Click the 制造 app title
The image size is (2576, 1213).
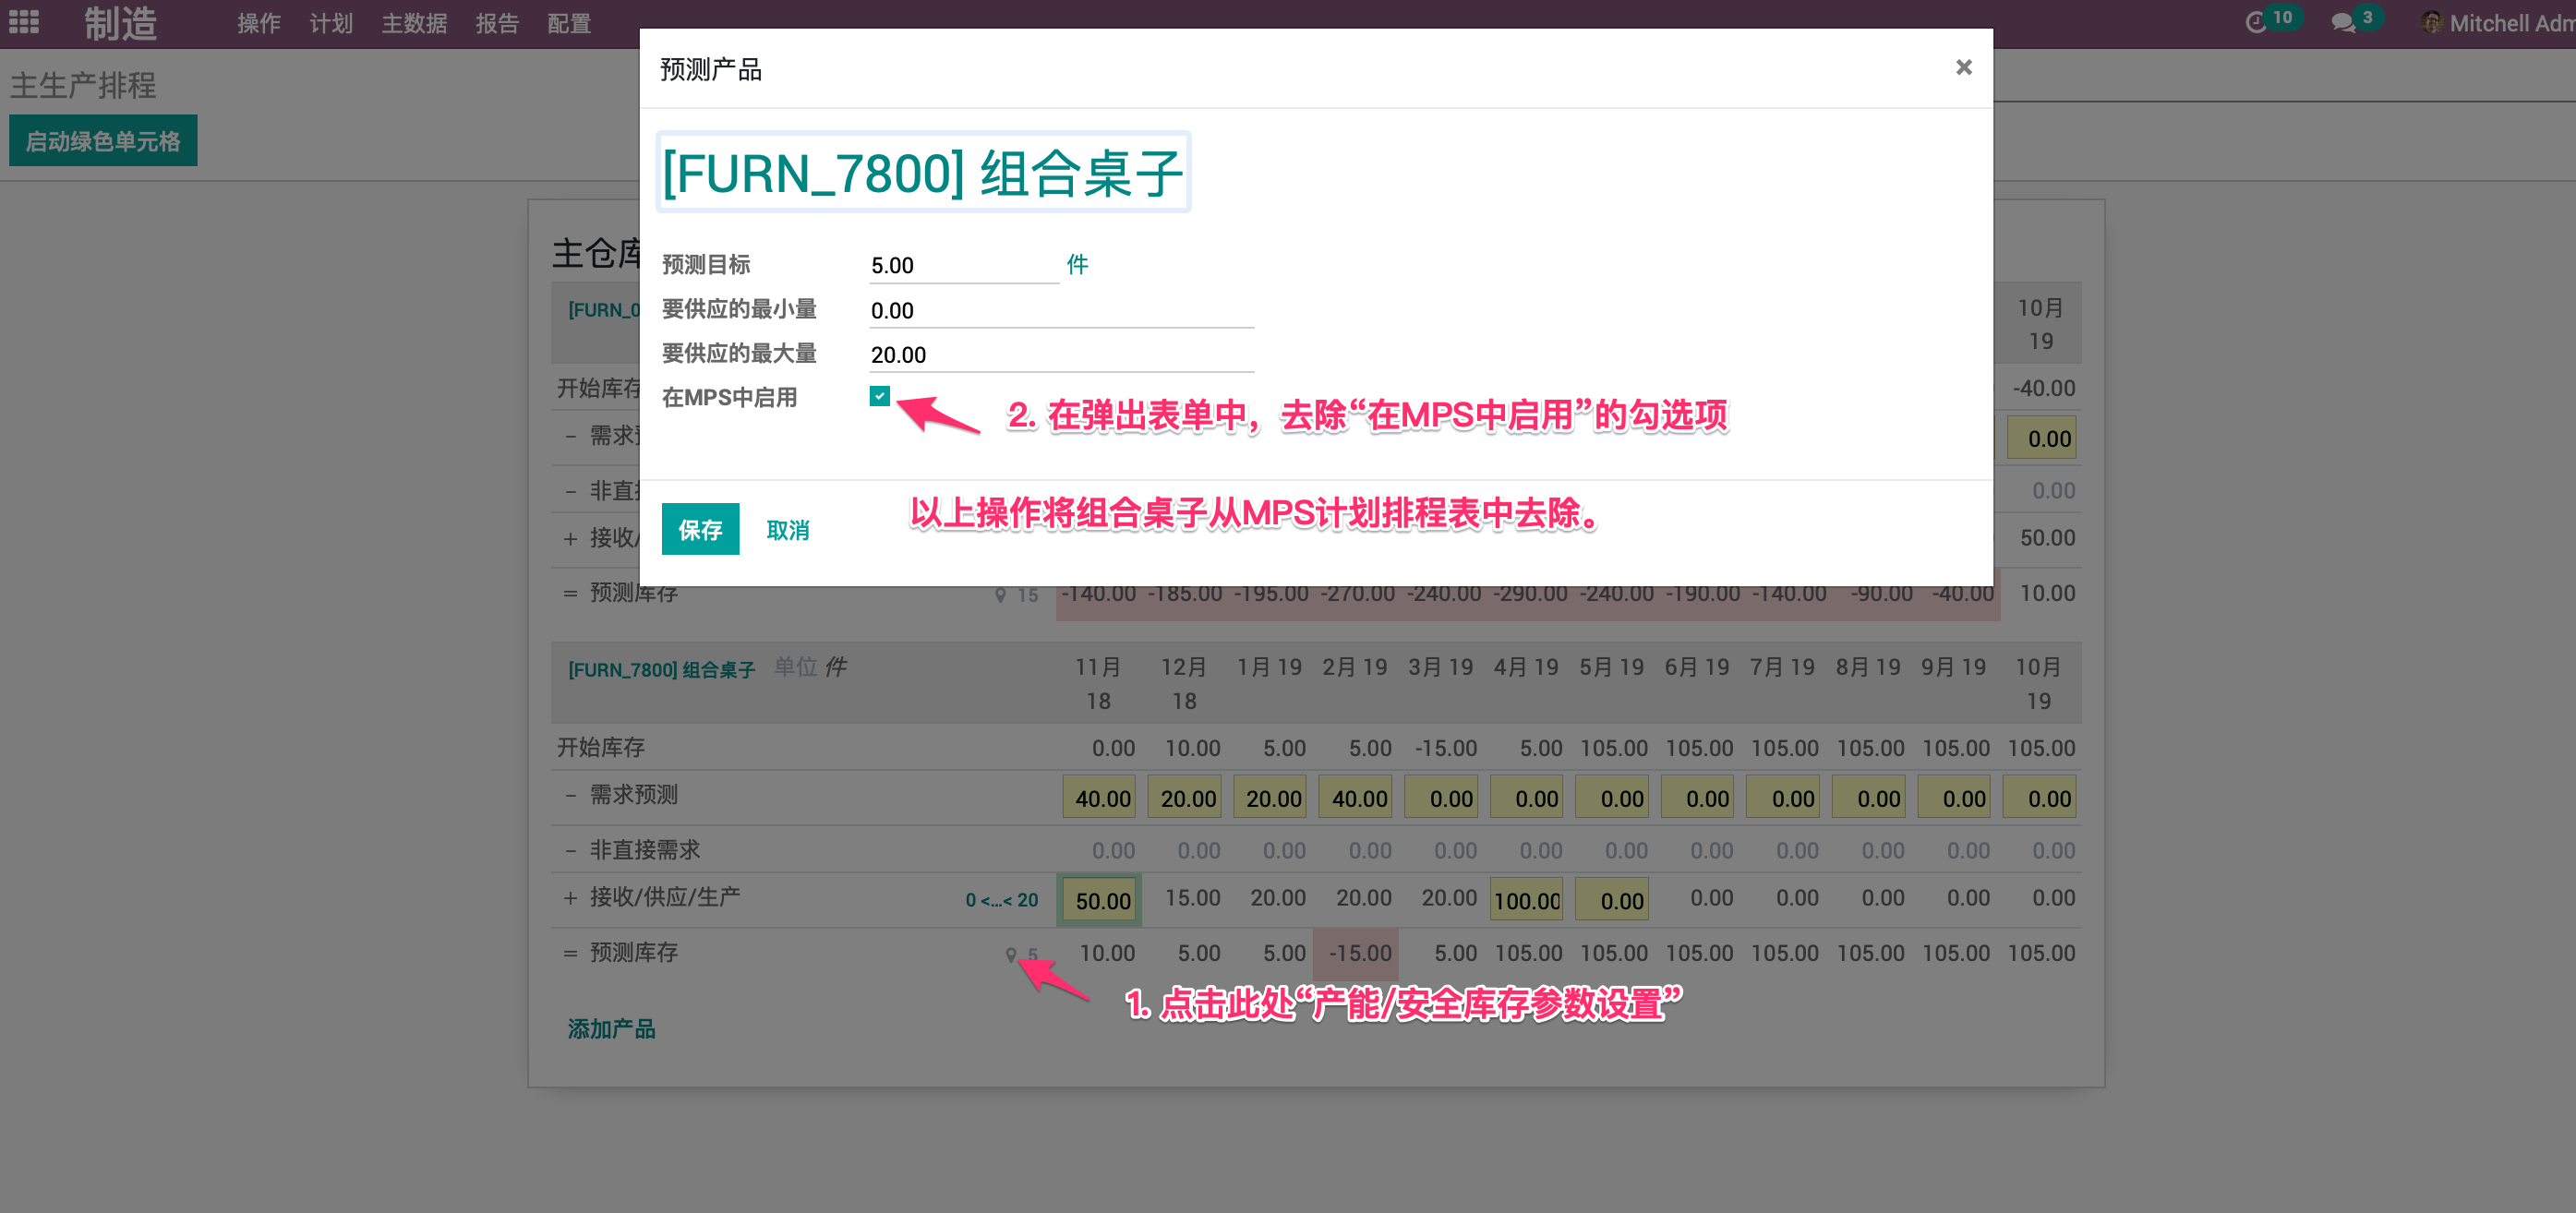point(120,23)
